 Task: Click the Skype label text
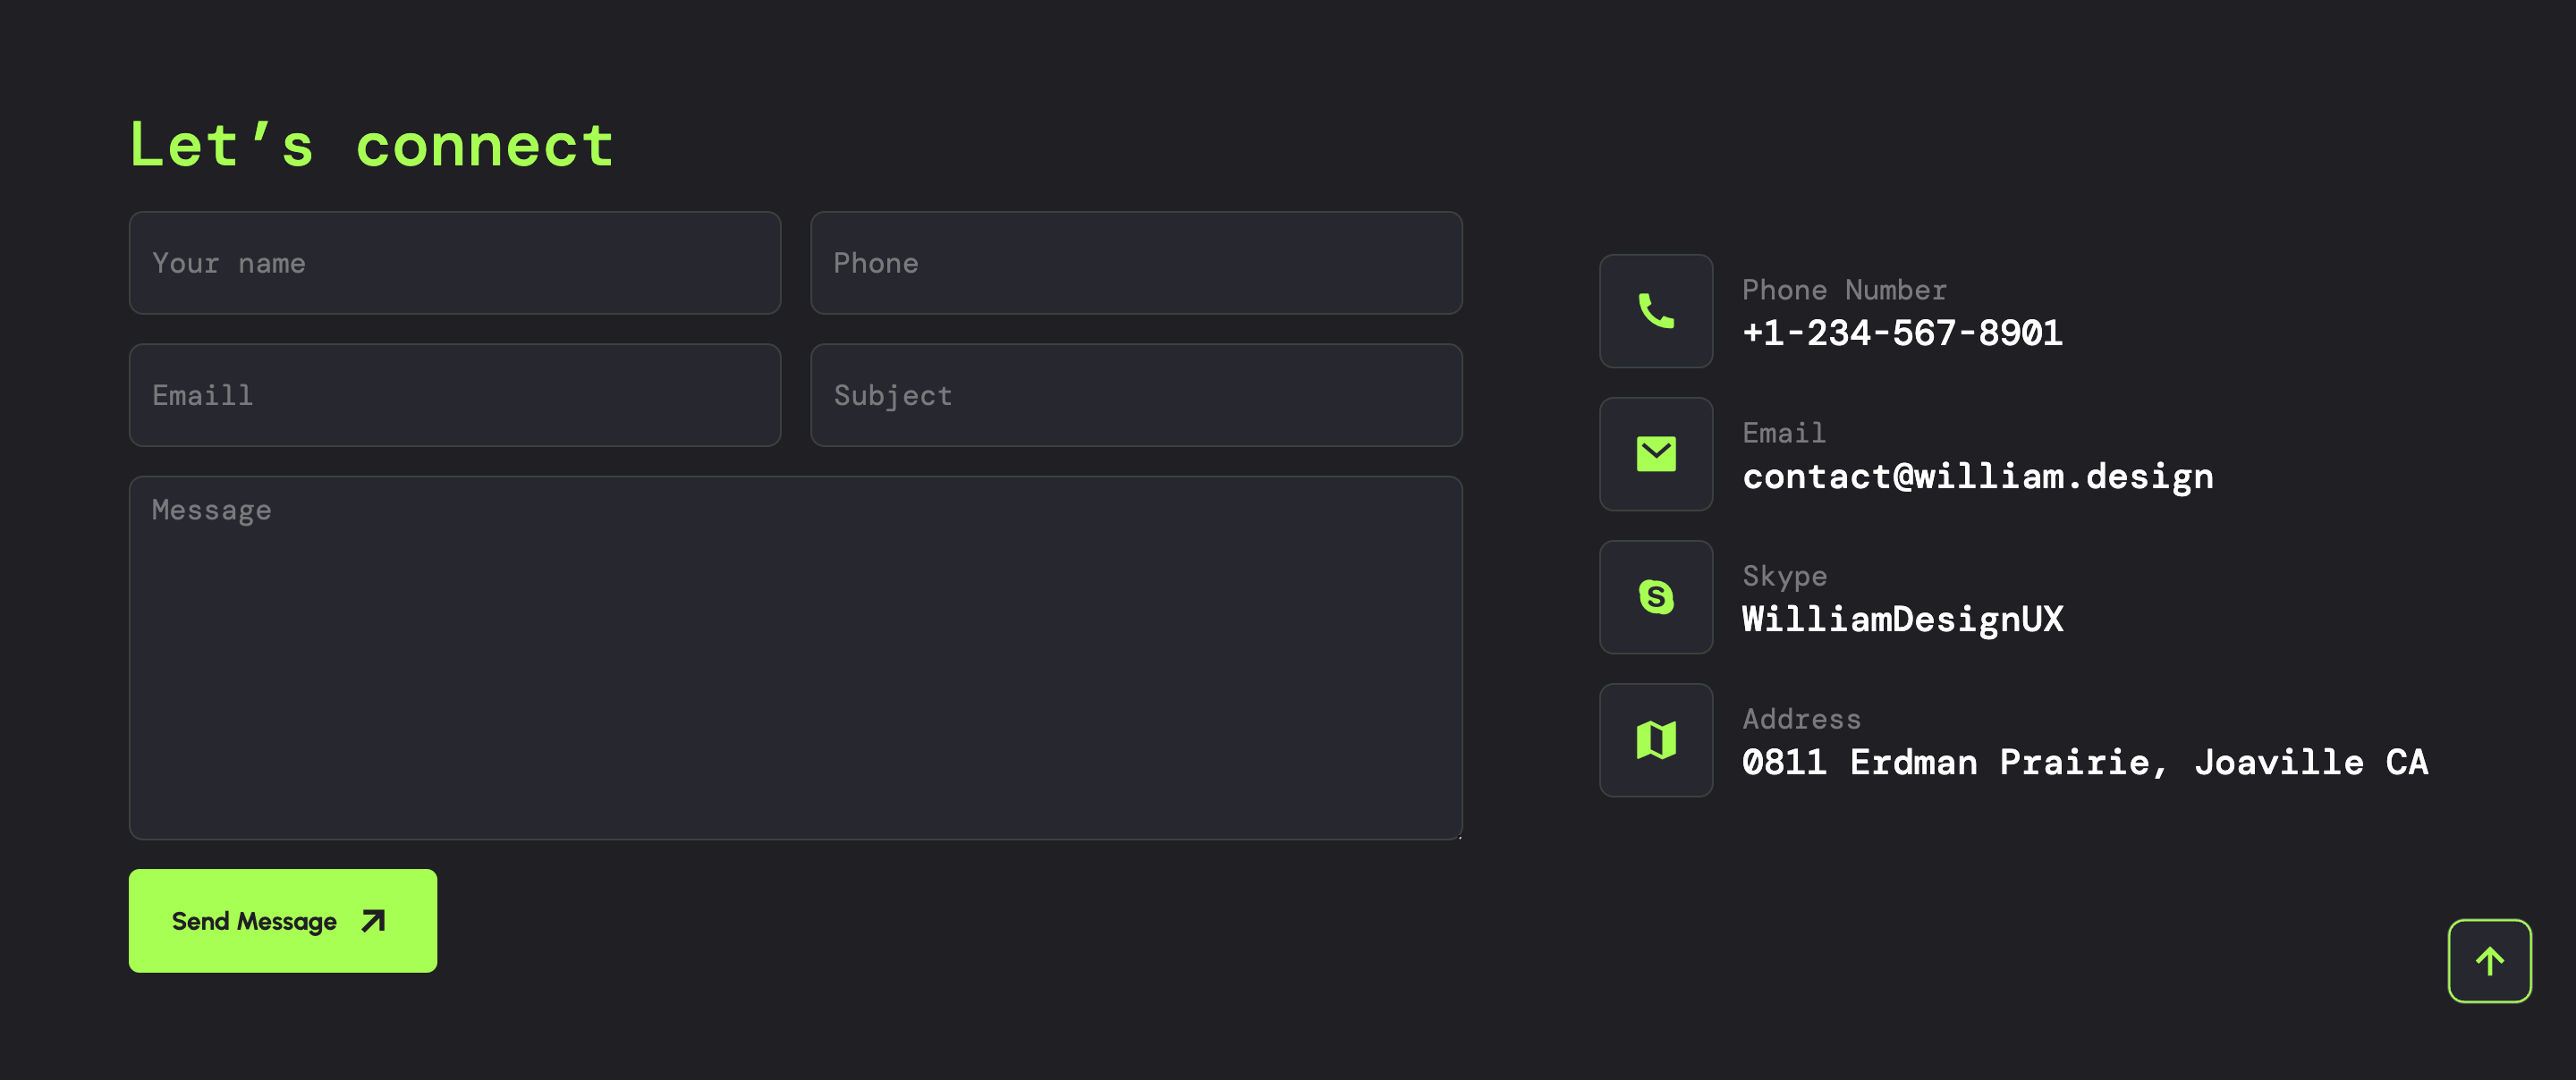click(x=1784, y=576)
